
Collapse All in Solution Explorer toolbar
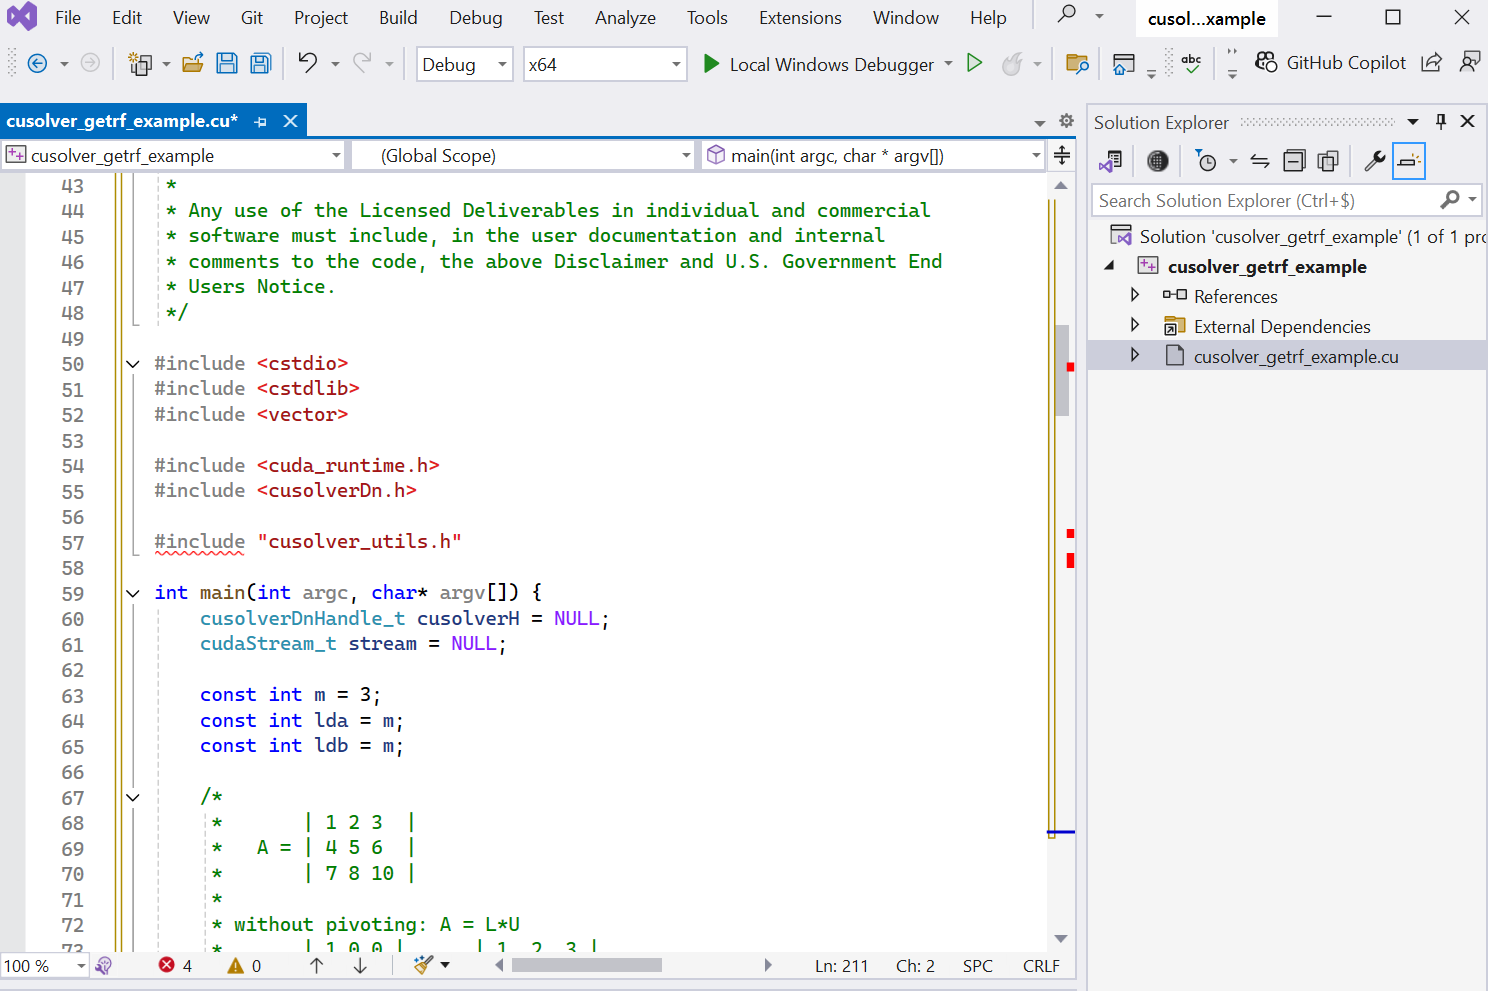[x=1294, y=161]
